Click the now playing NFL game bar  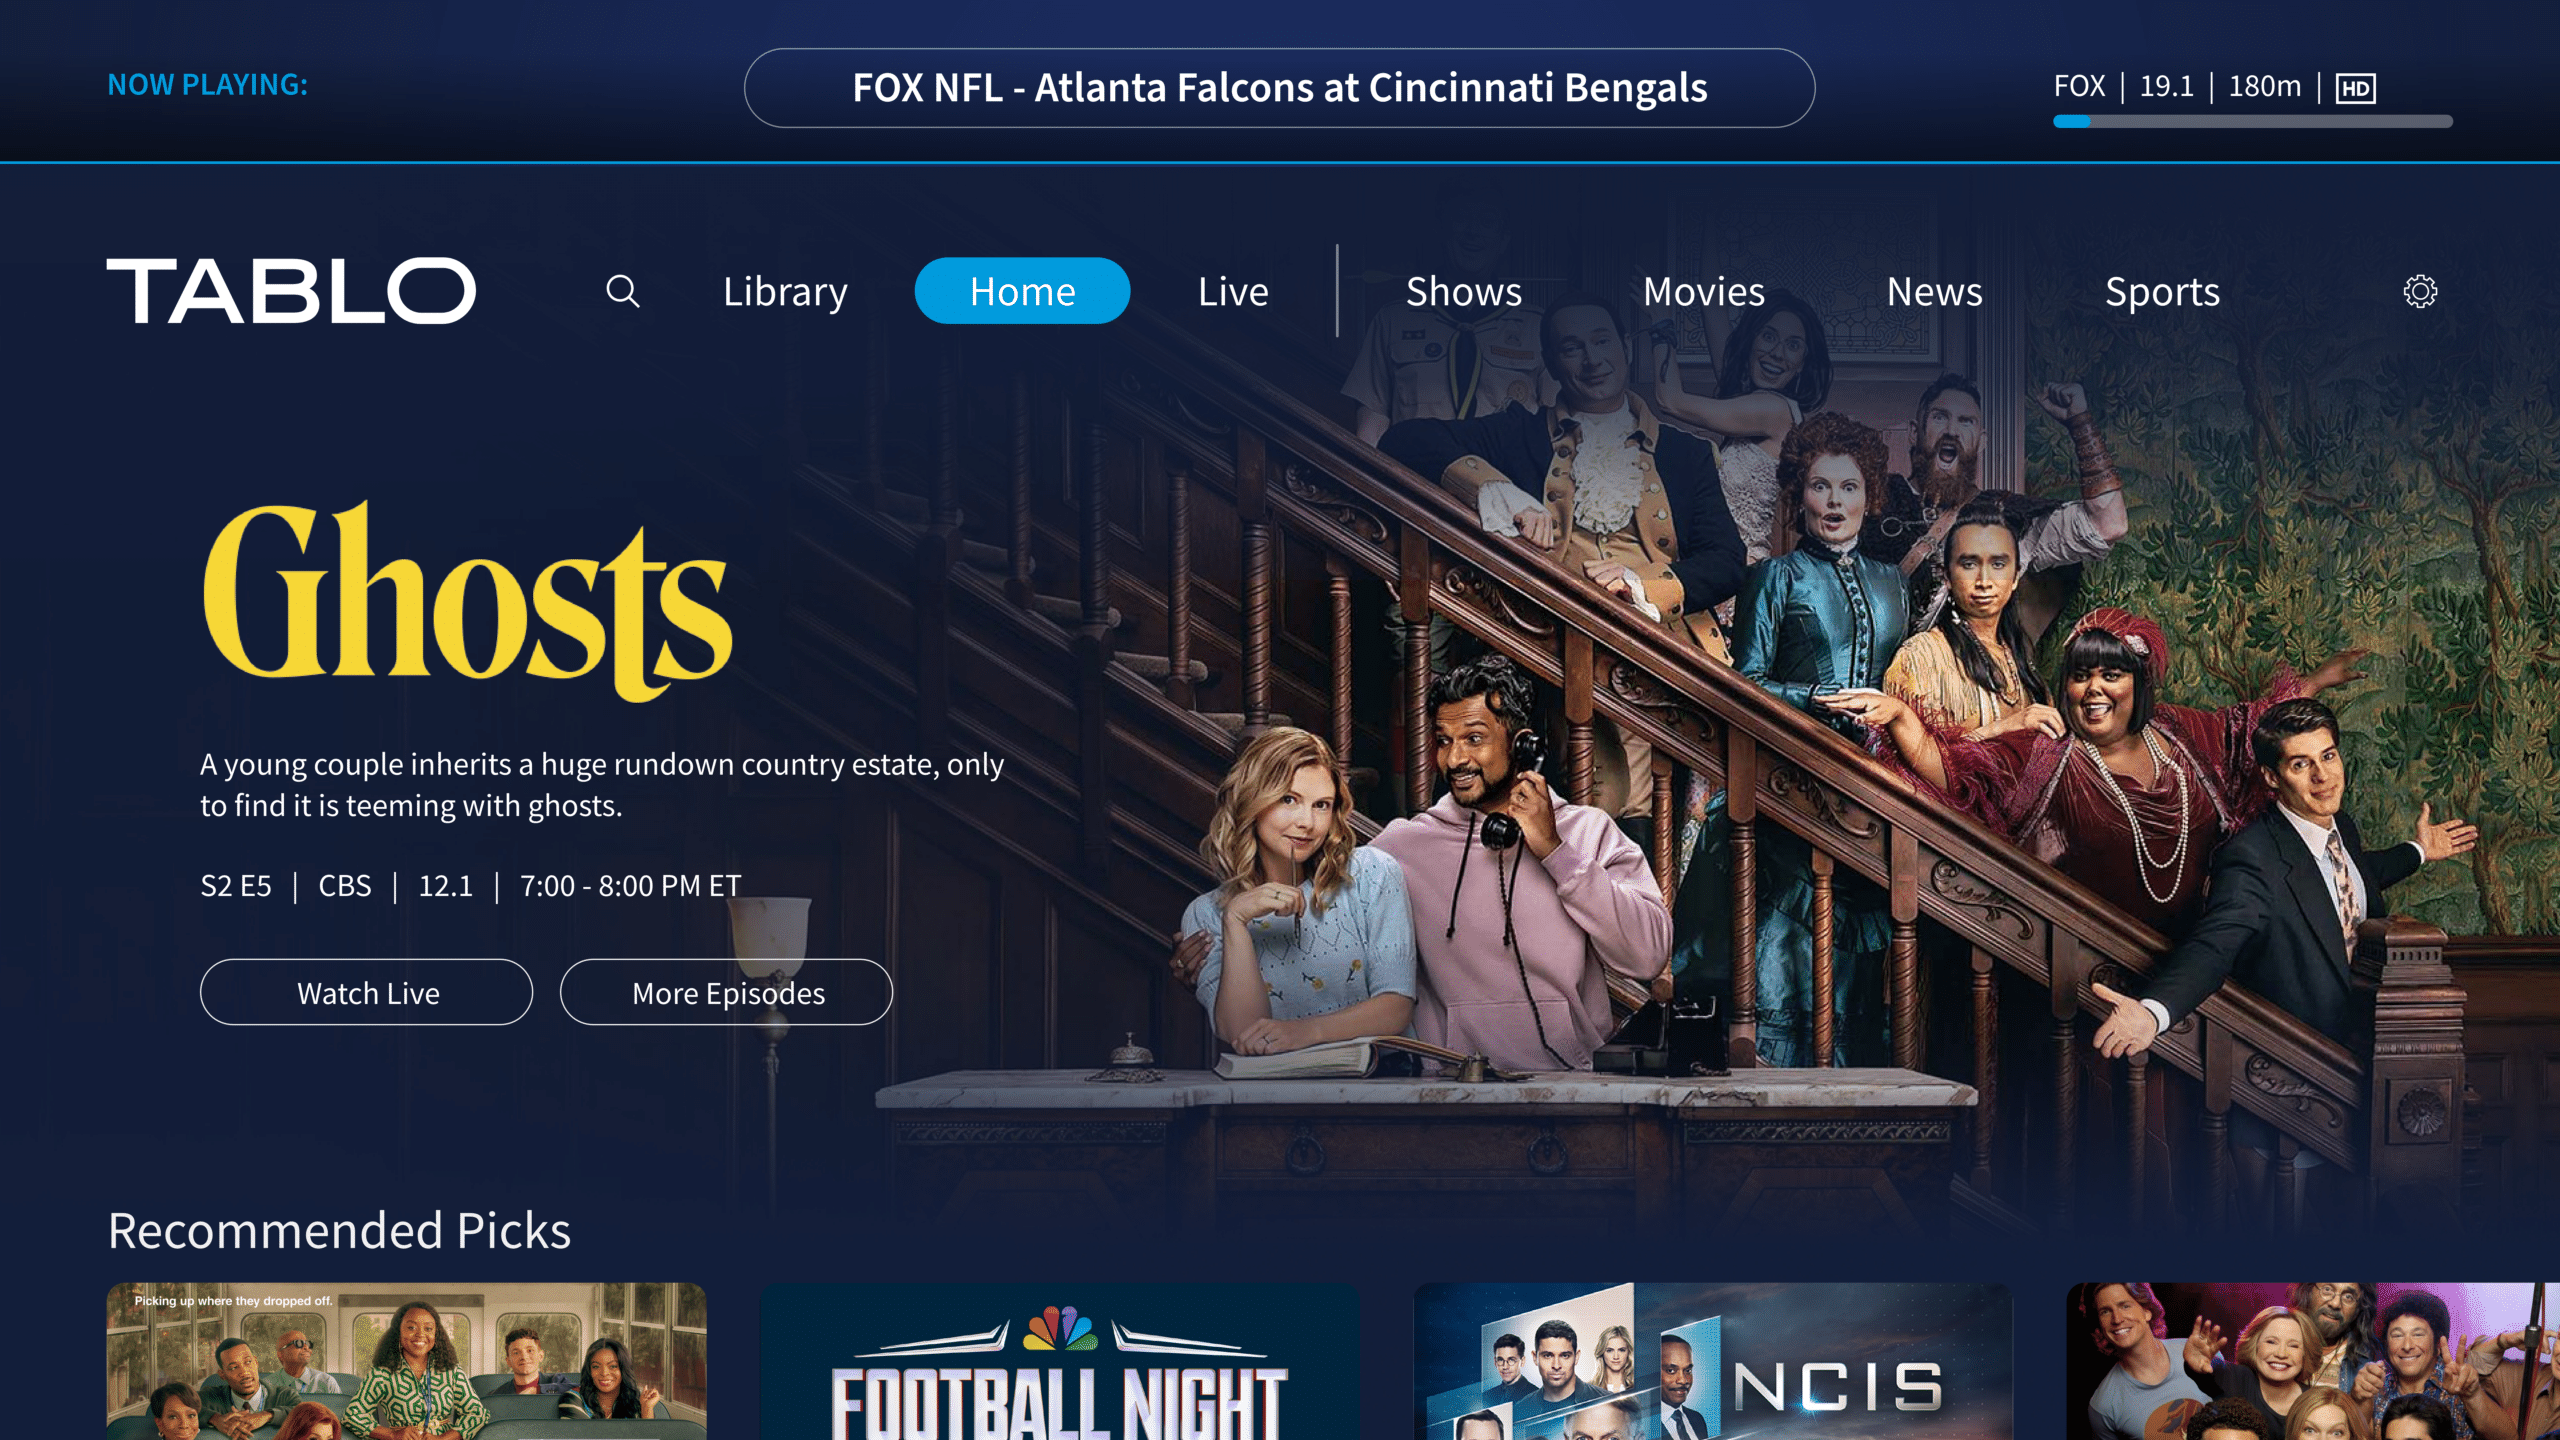click(1278, 86)
